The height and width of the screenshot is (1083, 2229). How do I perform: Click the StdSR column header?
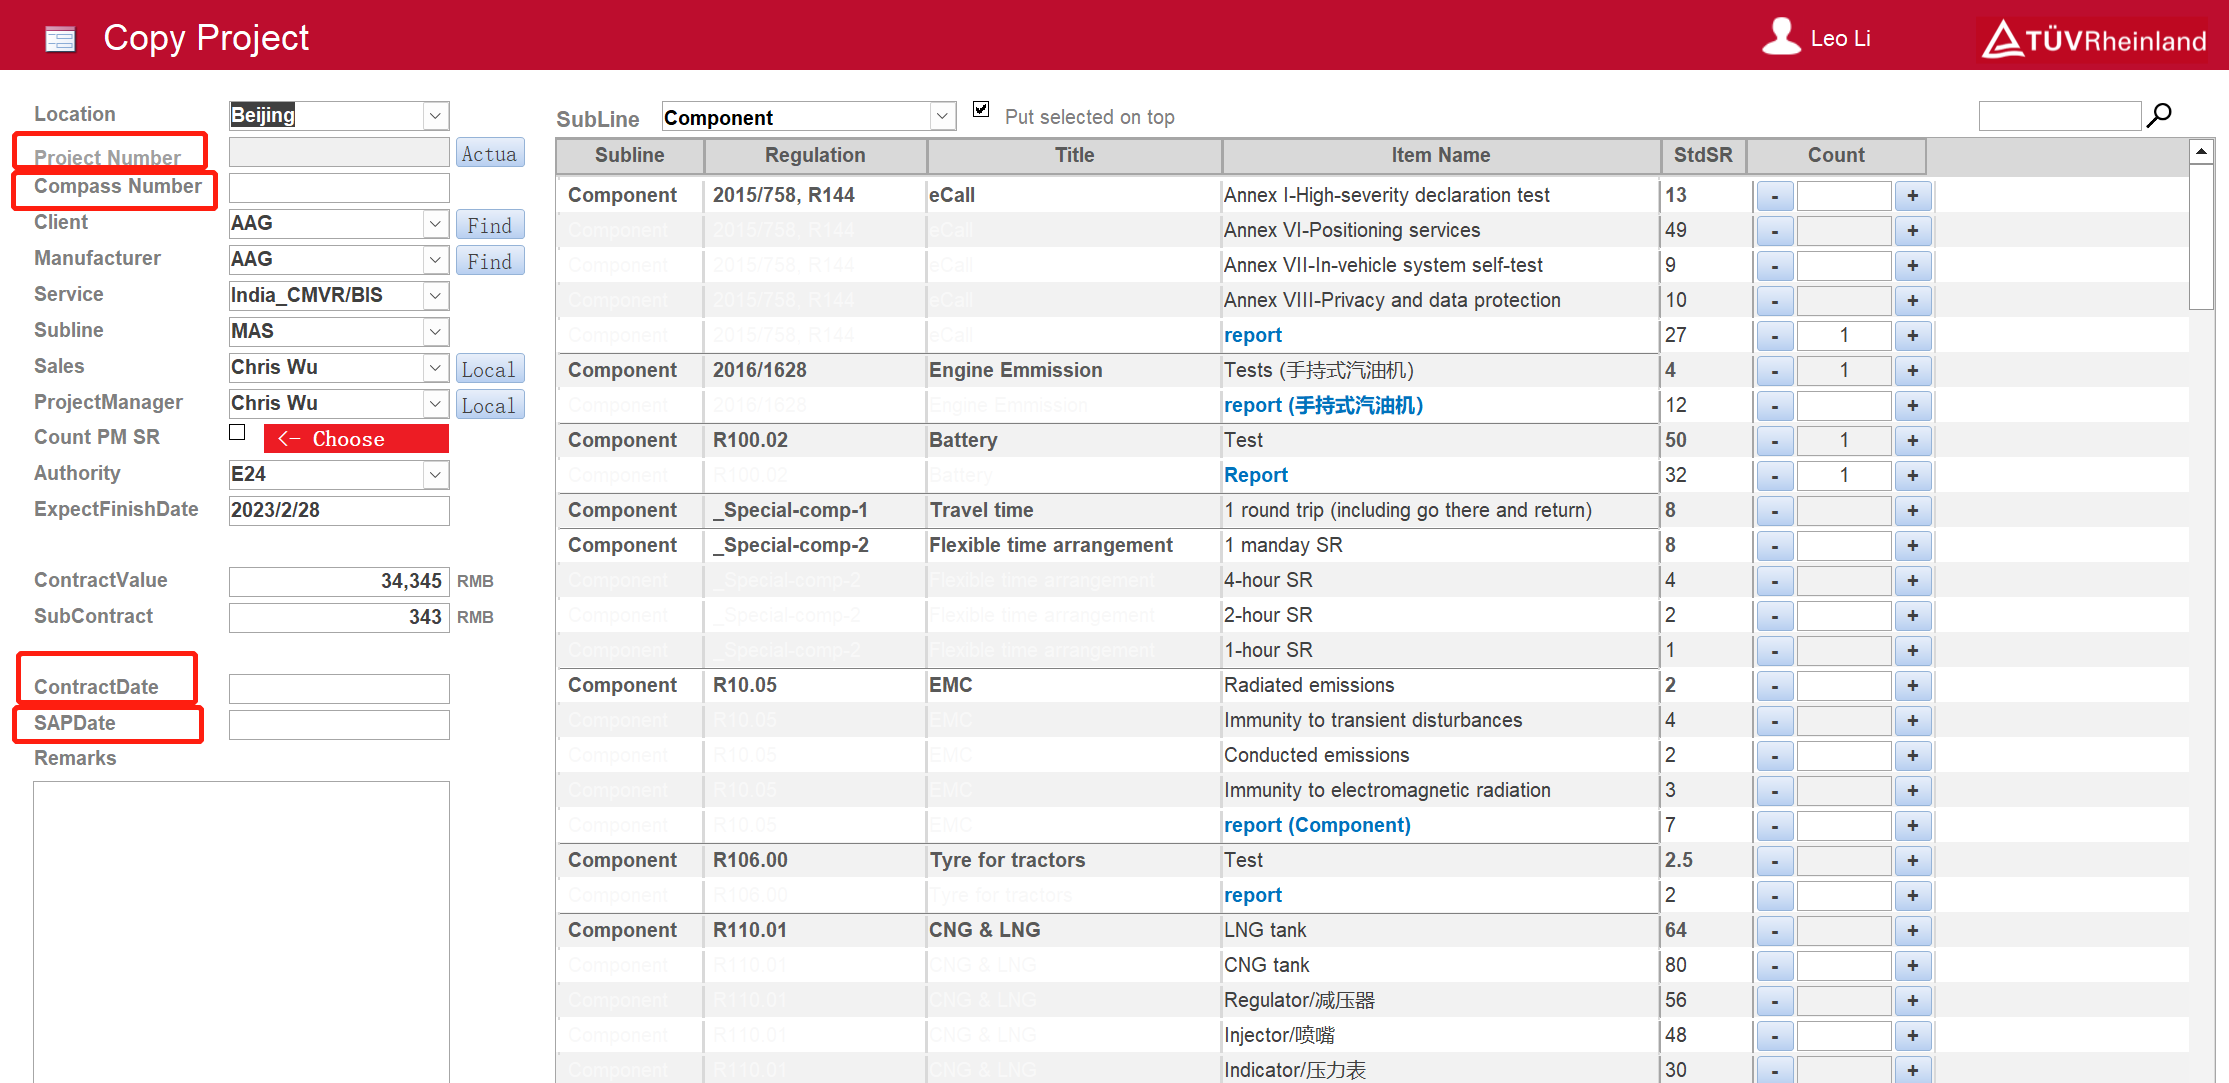1704,156
